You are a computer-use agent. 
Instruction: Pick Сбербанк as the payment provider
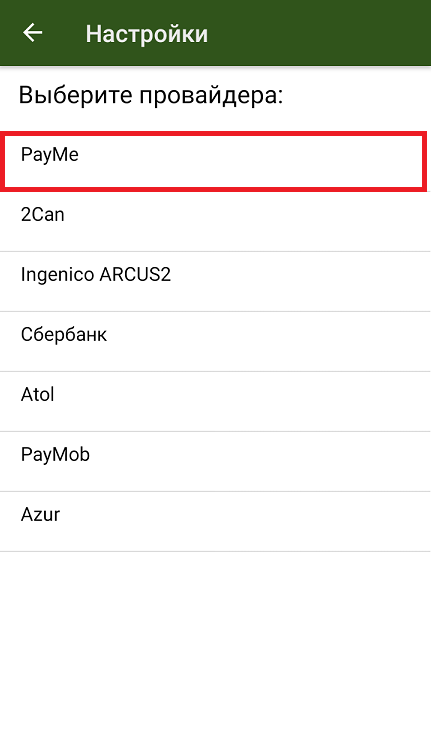(215, 341)
